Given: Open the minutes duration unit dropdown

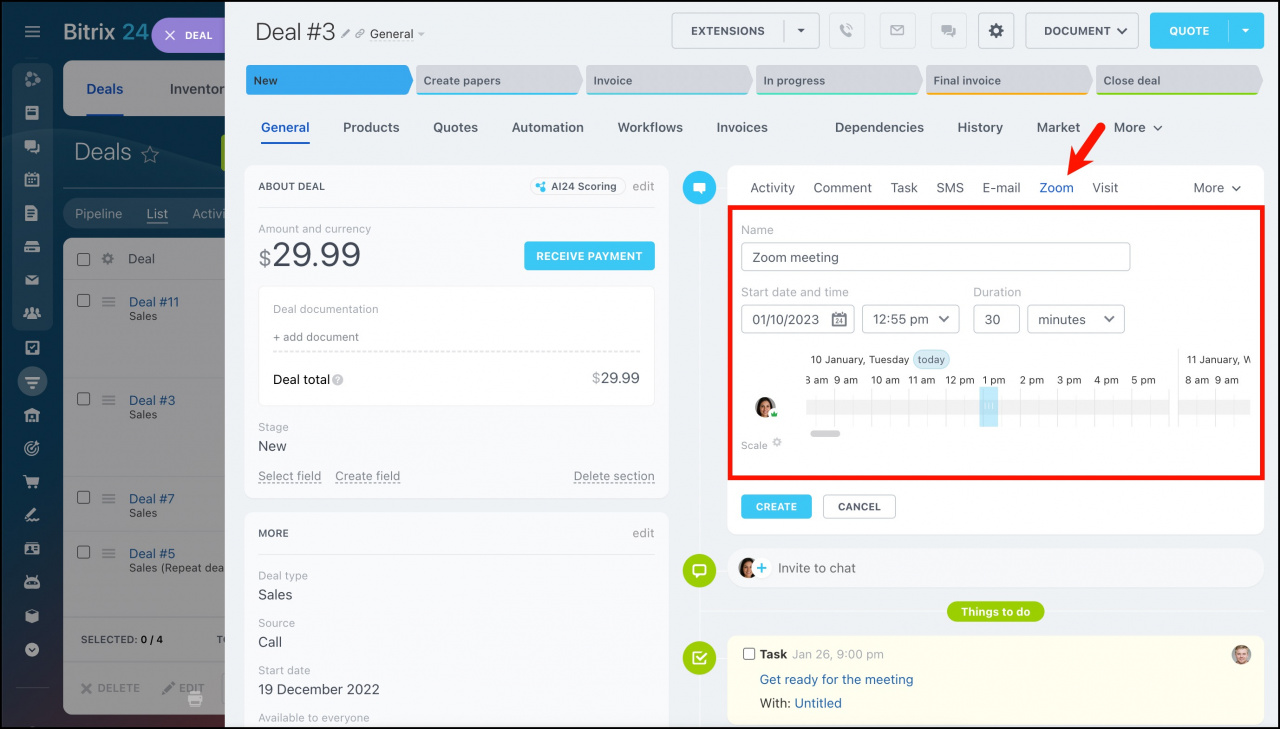Looking at the screenshot, I should pyautogui.click(x=1075, y=319).
